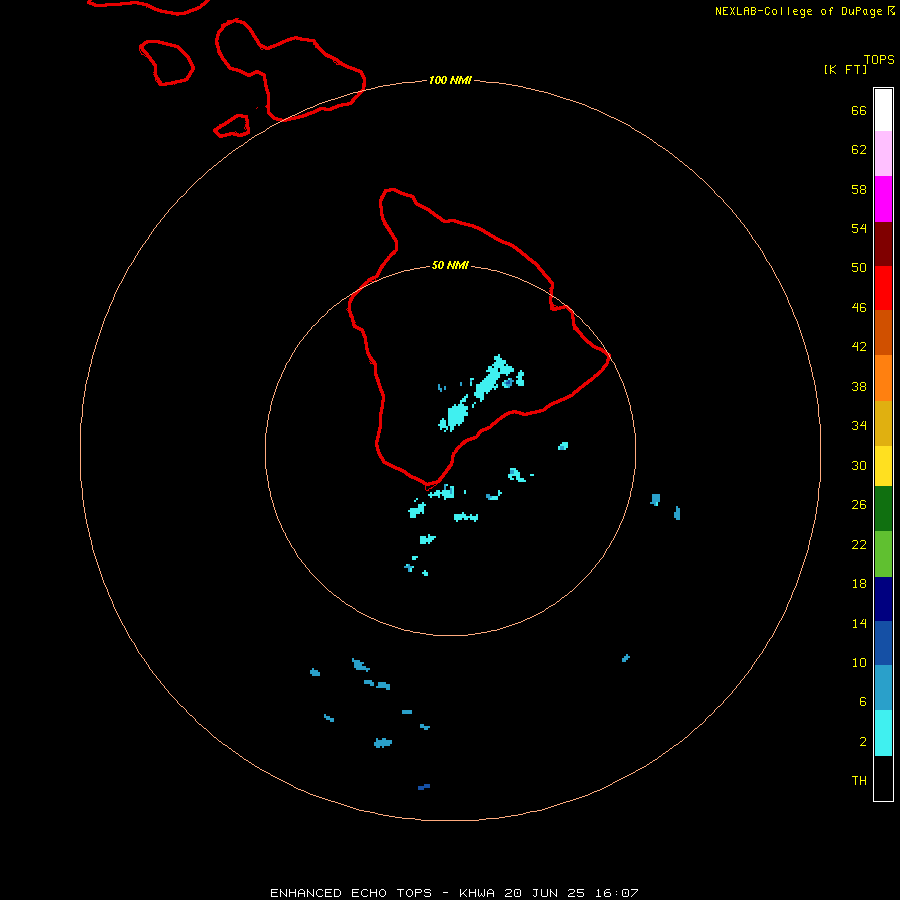900x900 pixels.
Task: Click the legend value 34
Action: 859,425
